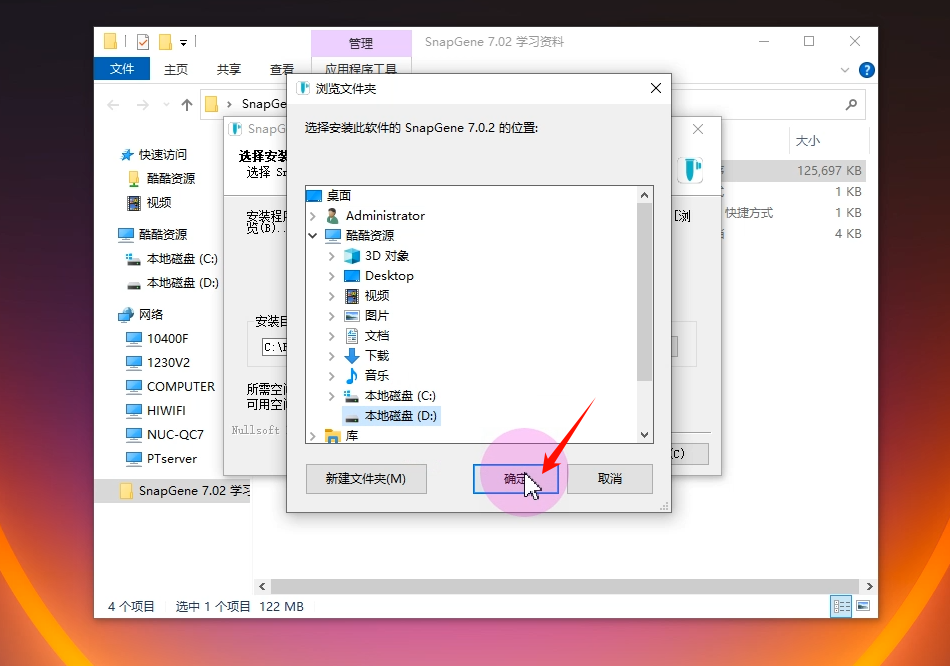Click the folder tree vertical scrollbar

coord(644,300)
